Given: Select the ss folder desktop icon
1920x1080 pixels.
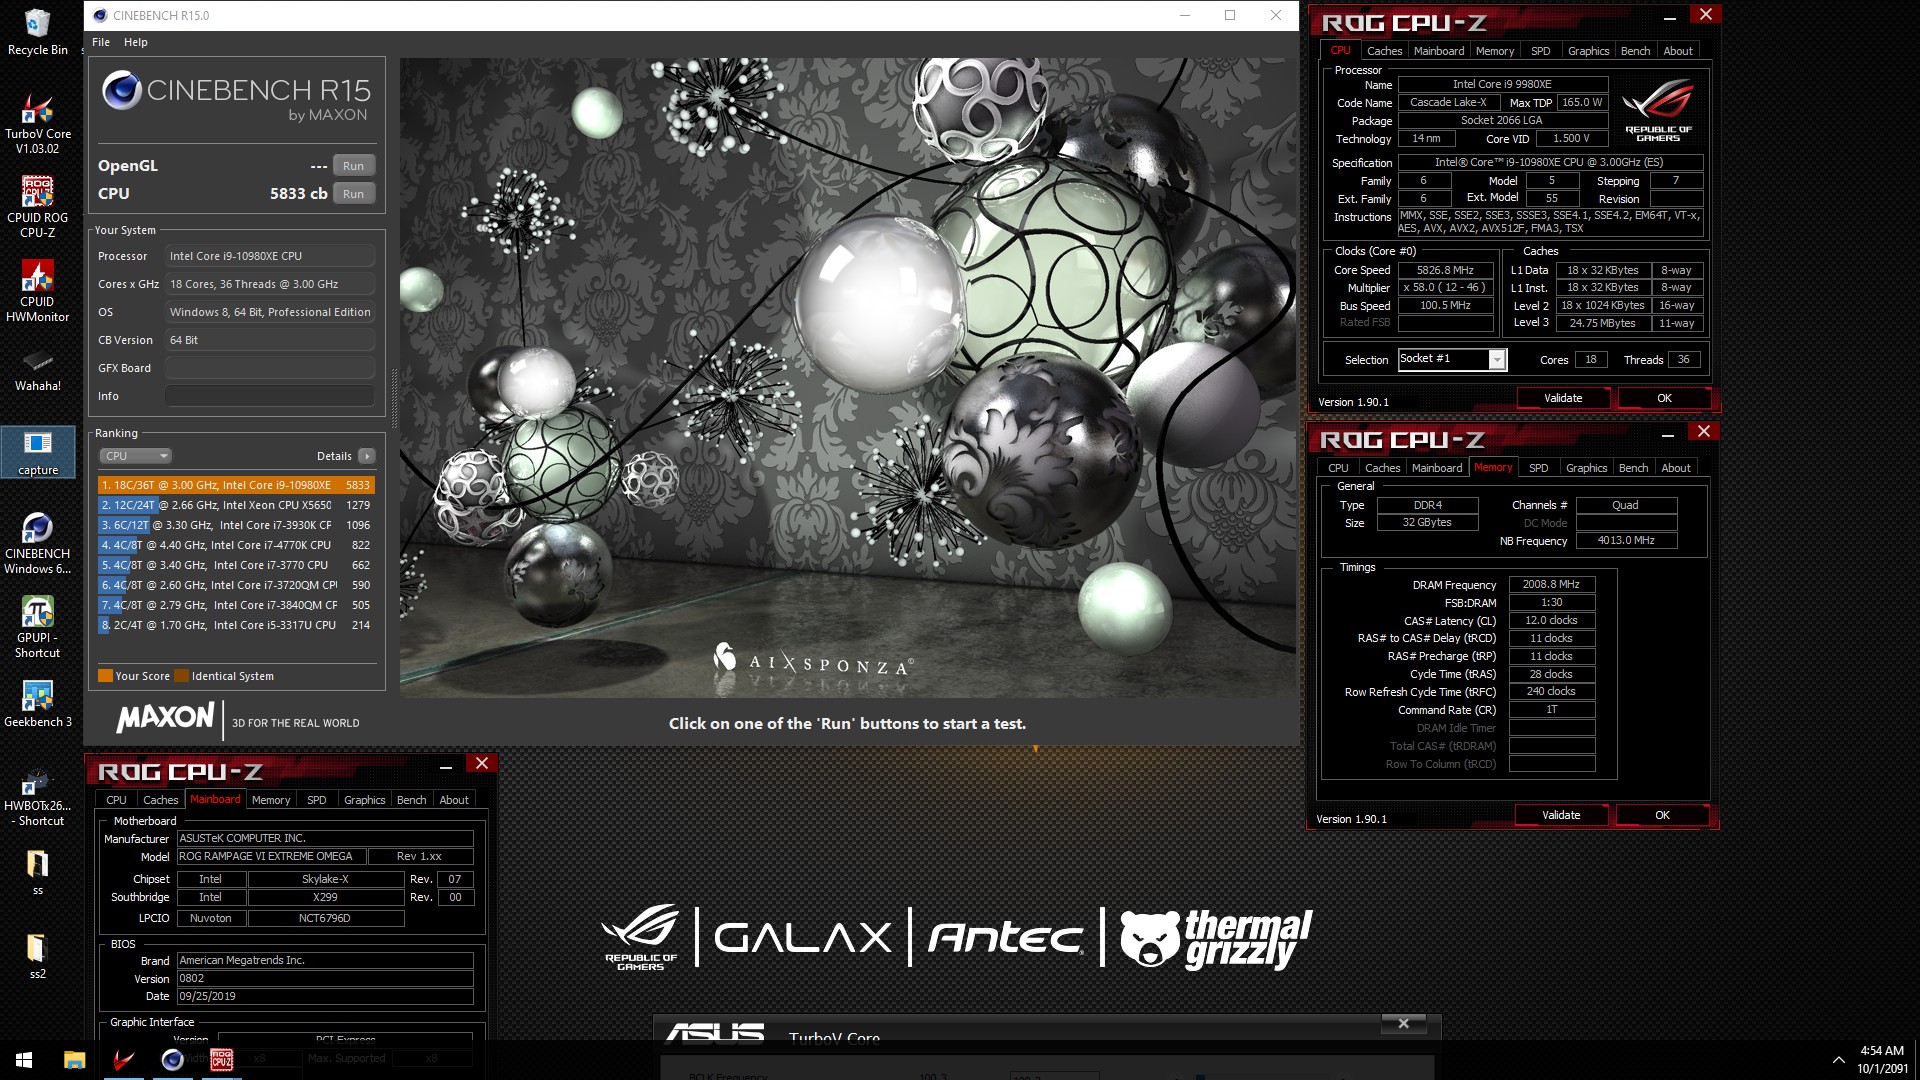Looking at the screenshot, I should 37,871.
